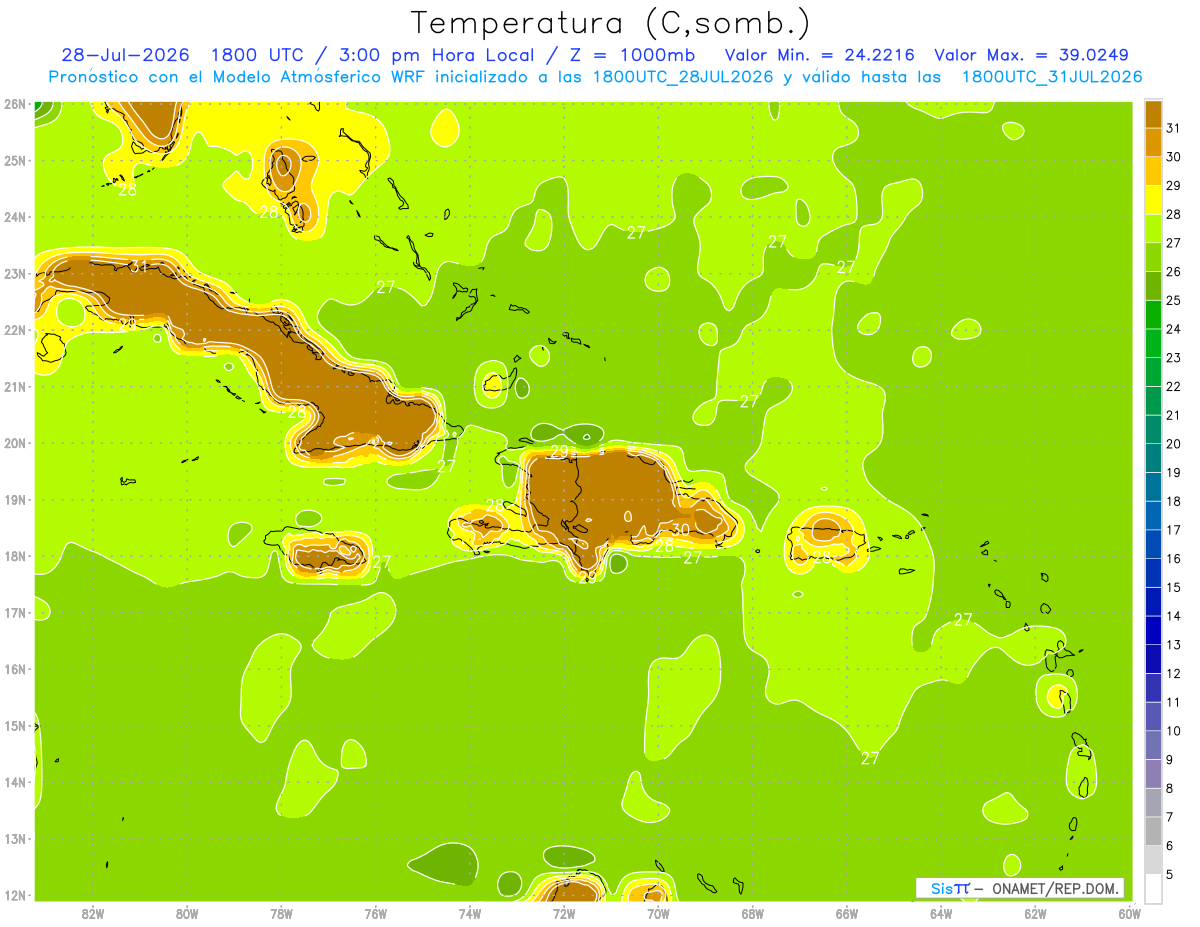The height and width of the screenshot is (927, 1200).
Task: Click the 15N latitude axis label
Action: pyautogui.click(x=15, y=726)
